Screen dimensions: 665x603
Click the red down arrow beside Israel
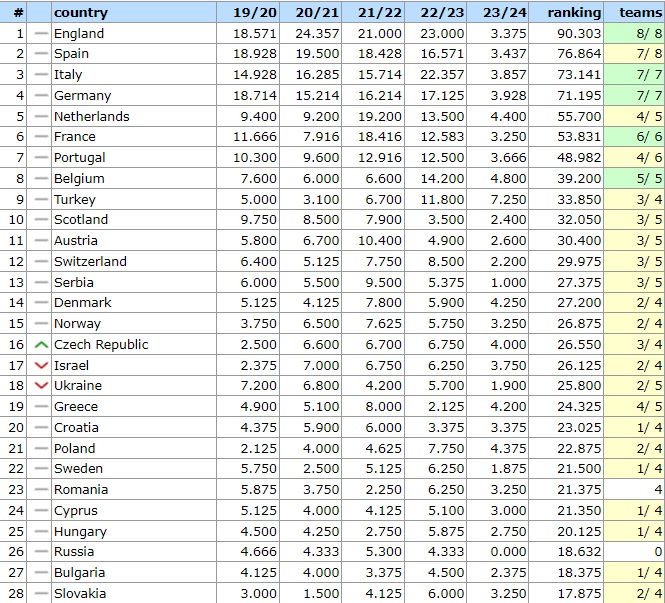coord(41,366)
